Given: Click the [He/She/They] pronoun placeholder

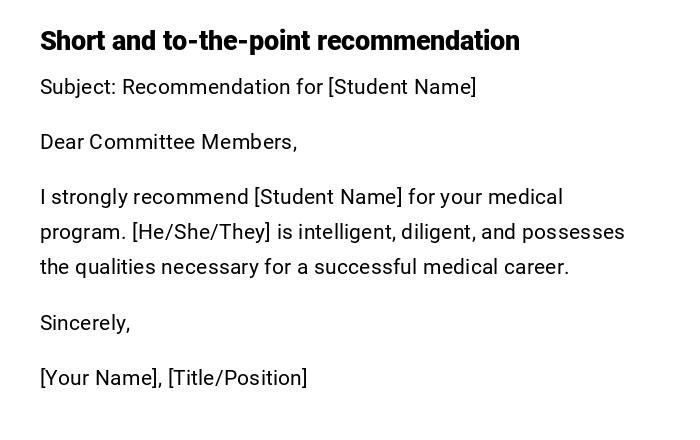Looking at the screenshot, I should (x=201, y=232).
